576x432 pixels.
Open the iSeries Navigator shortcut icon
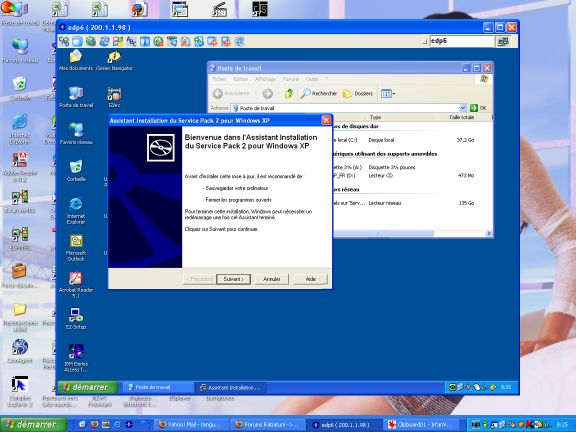coord(114,60)
